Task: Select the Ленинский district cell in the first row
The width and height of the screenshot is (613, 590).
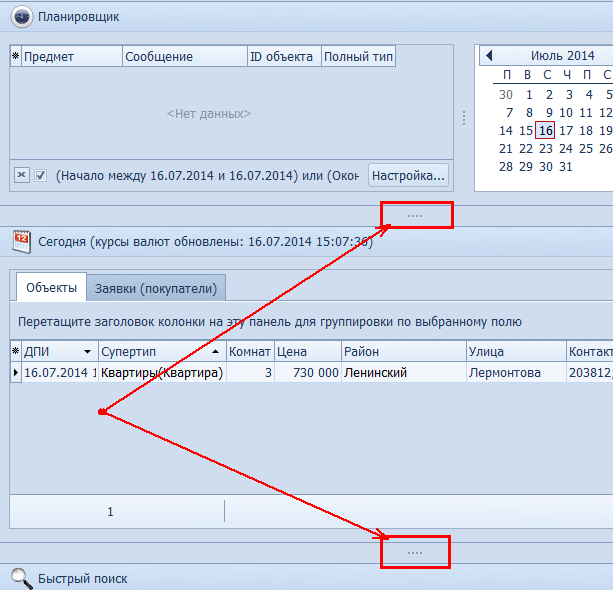Action: 402,372
